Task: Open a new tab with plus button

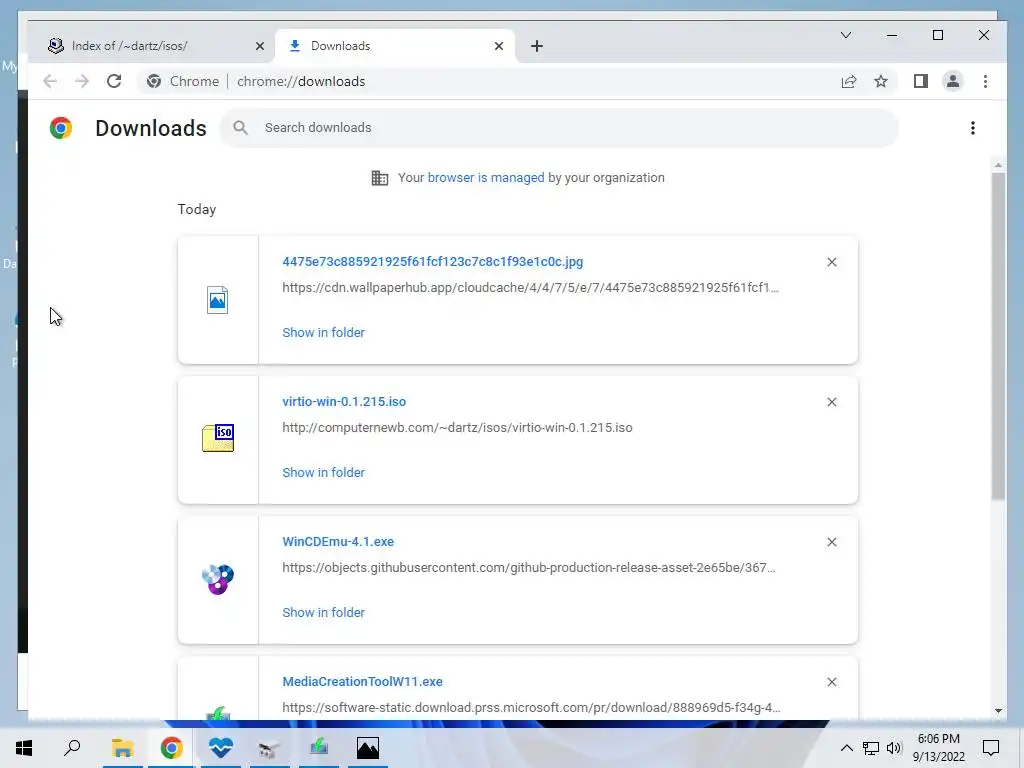Action: [x=537, y=46]
